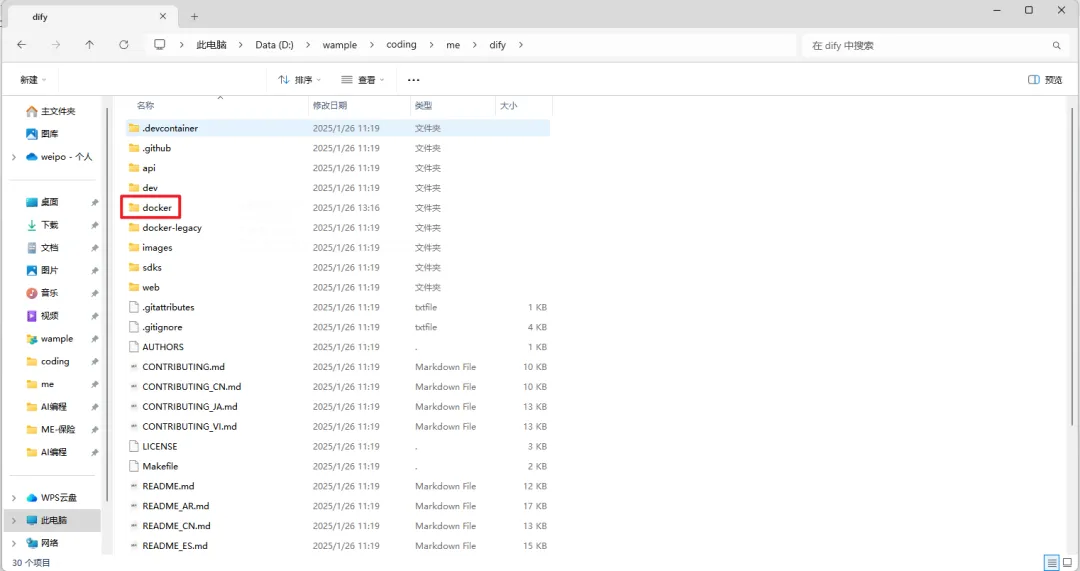The width and height of the screenshot is (1080, 571).
Task: Refresh the current folder view
Action: coord(124,45)
